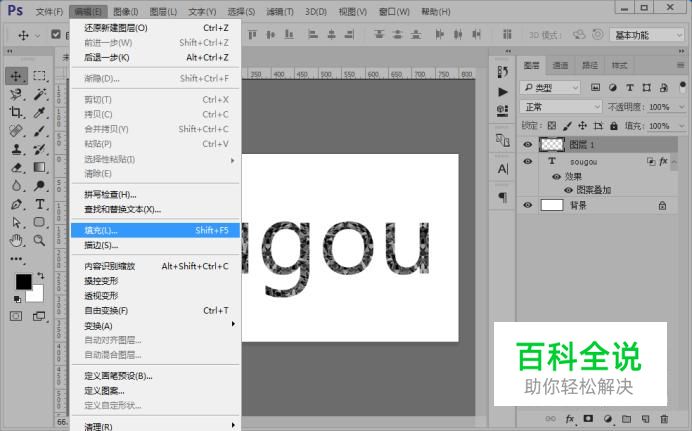This screenshot has height=431, width=692.
Task: Select the Path Selection tool
Action: point(16,222)
